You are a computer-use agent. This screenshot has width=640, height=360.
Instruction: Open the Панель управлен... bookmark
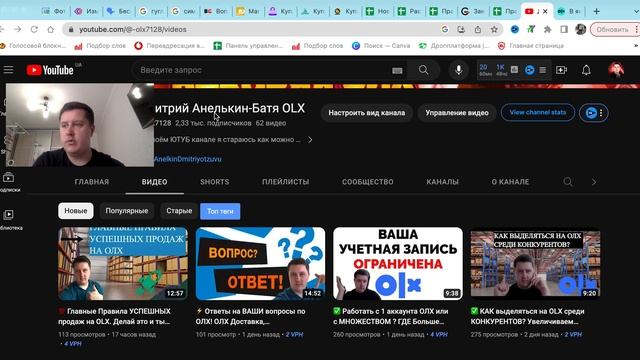(x=248, y=46)
